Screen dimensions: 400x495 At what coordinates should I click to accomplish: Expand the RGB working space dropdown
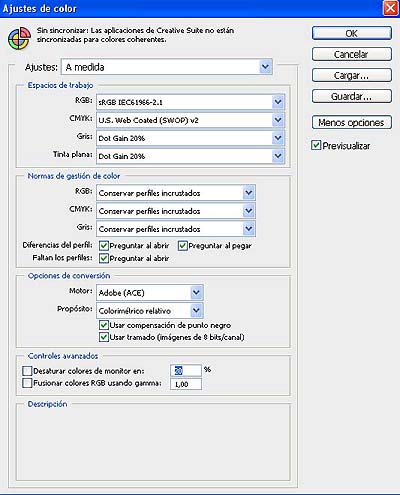tap(190, 102)
